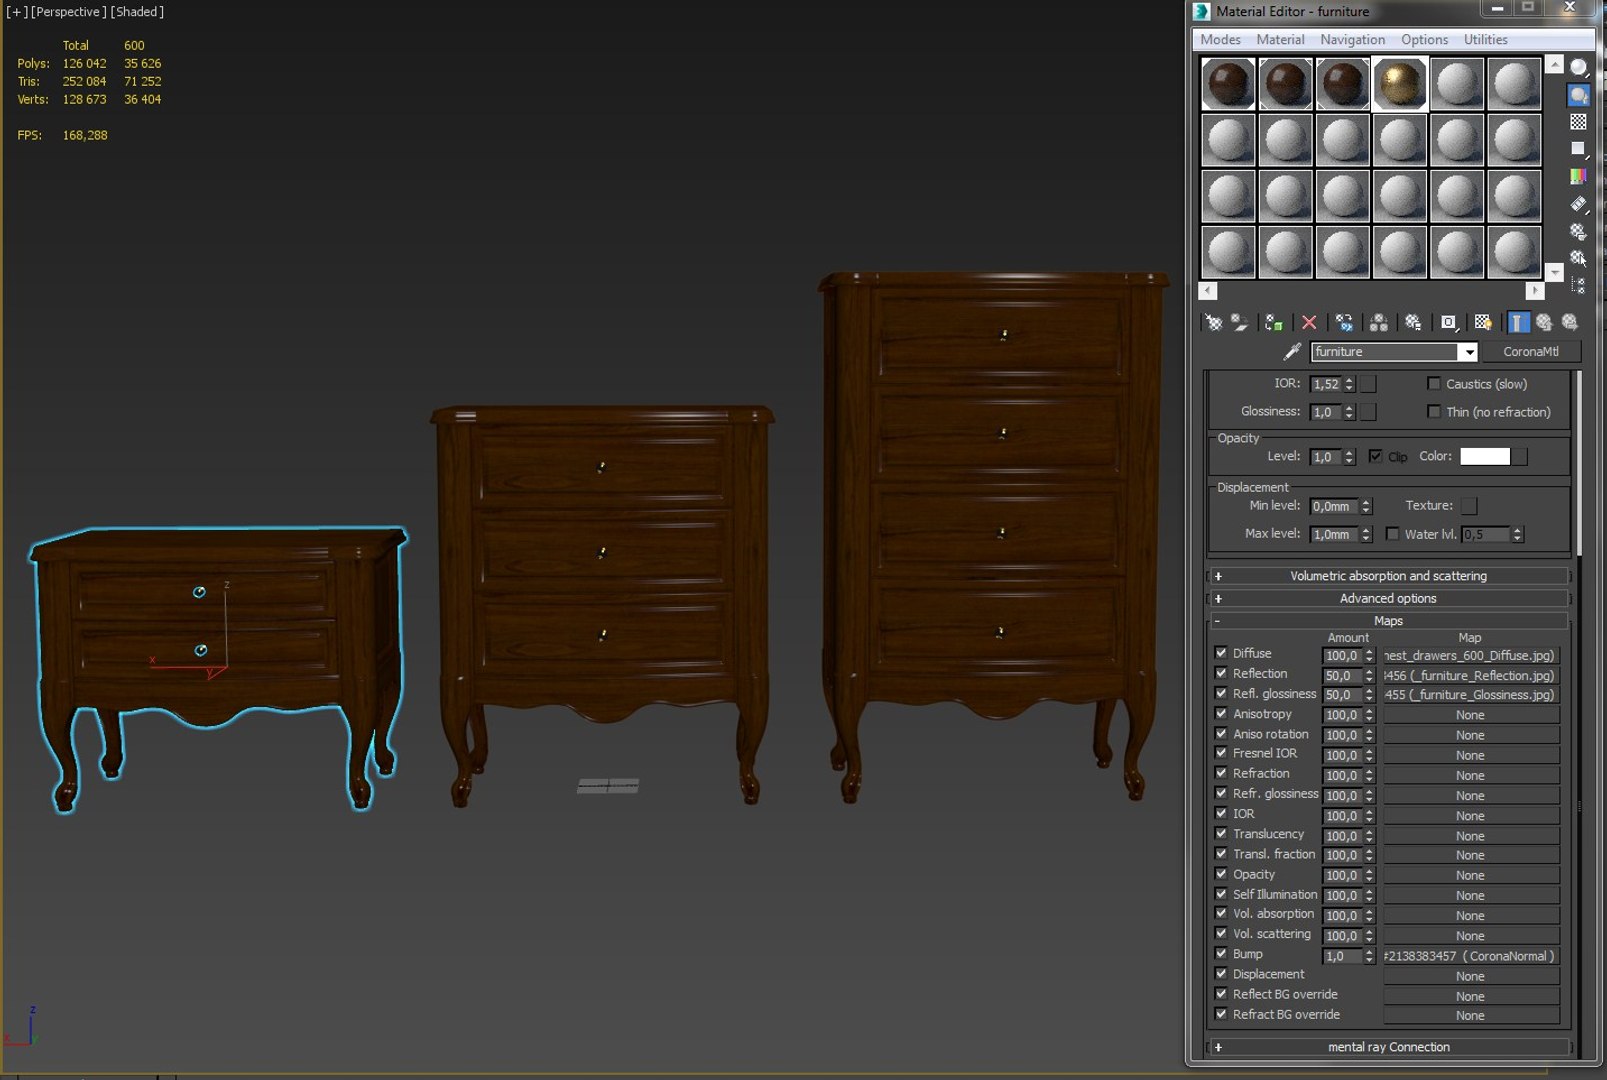Click Put Material to Scene icon
Image resolution: width=1607 pixels, height=1080 pixels.
(1240, 322)
